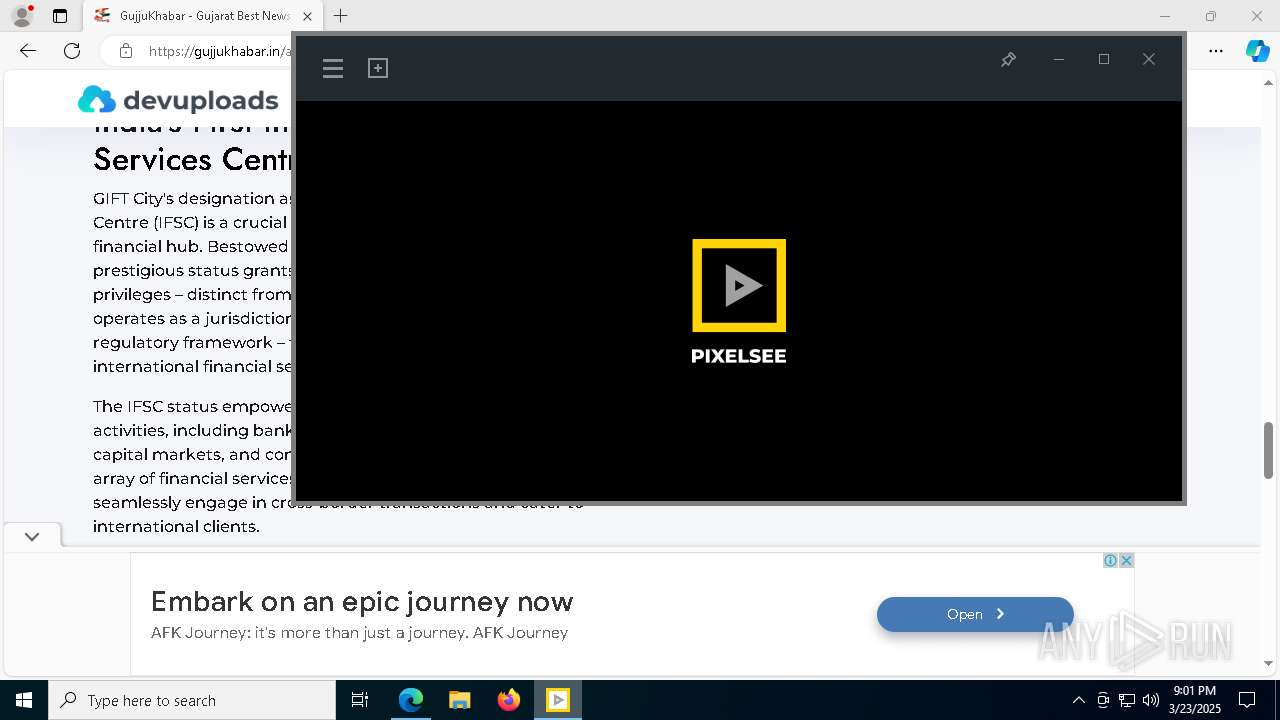The image size is (1280, 720).
Task: Click the 'Embark on an epic journey now' headline
Action: (362, 602)
